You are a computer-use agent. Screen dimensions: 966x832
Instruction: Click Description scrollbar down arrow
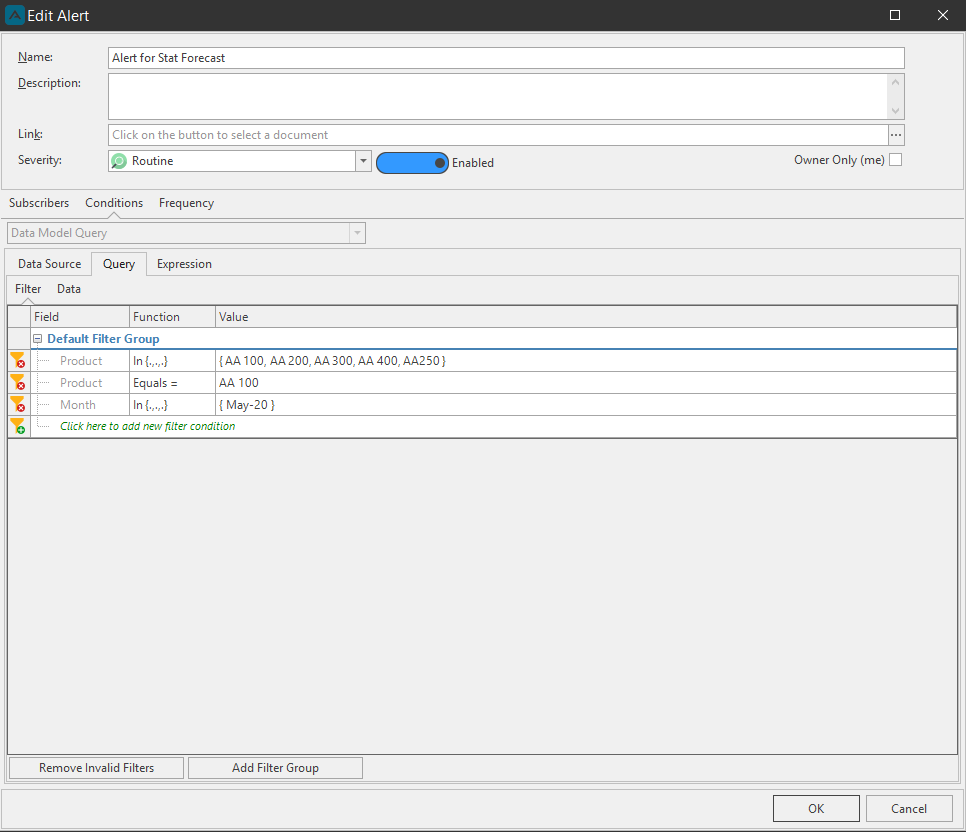(896, 111)
